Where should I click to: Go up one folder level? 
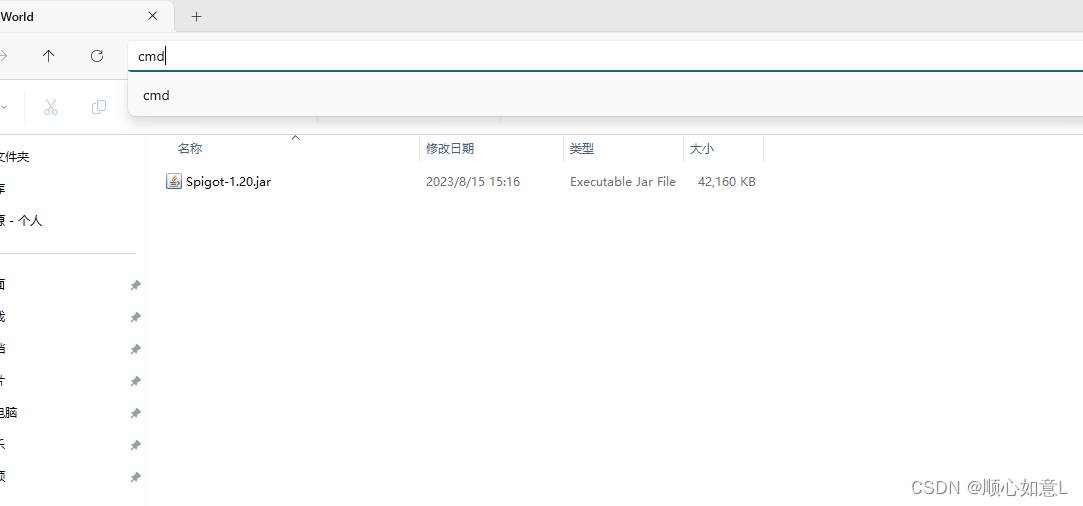coord(48,56)
